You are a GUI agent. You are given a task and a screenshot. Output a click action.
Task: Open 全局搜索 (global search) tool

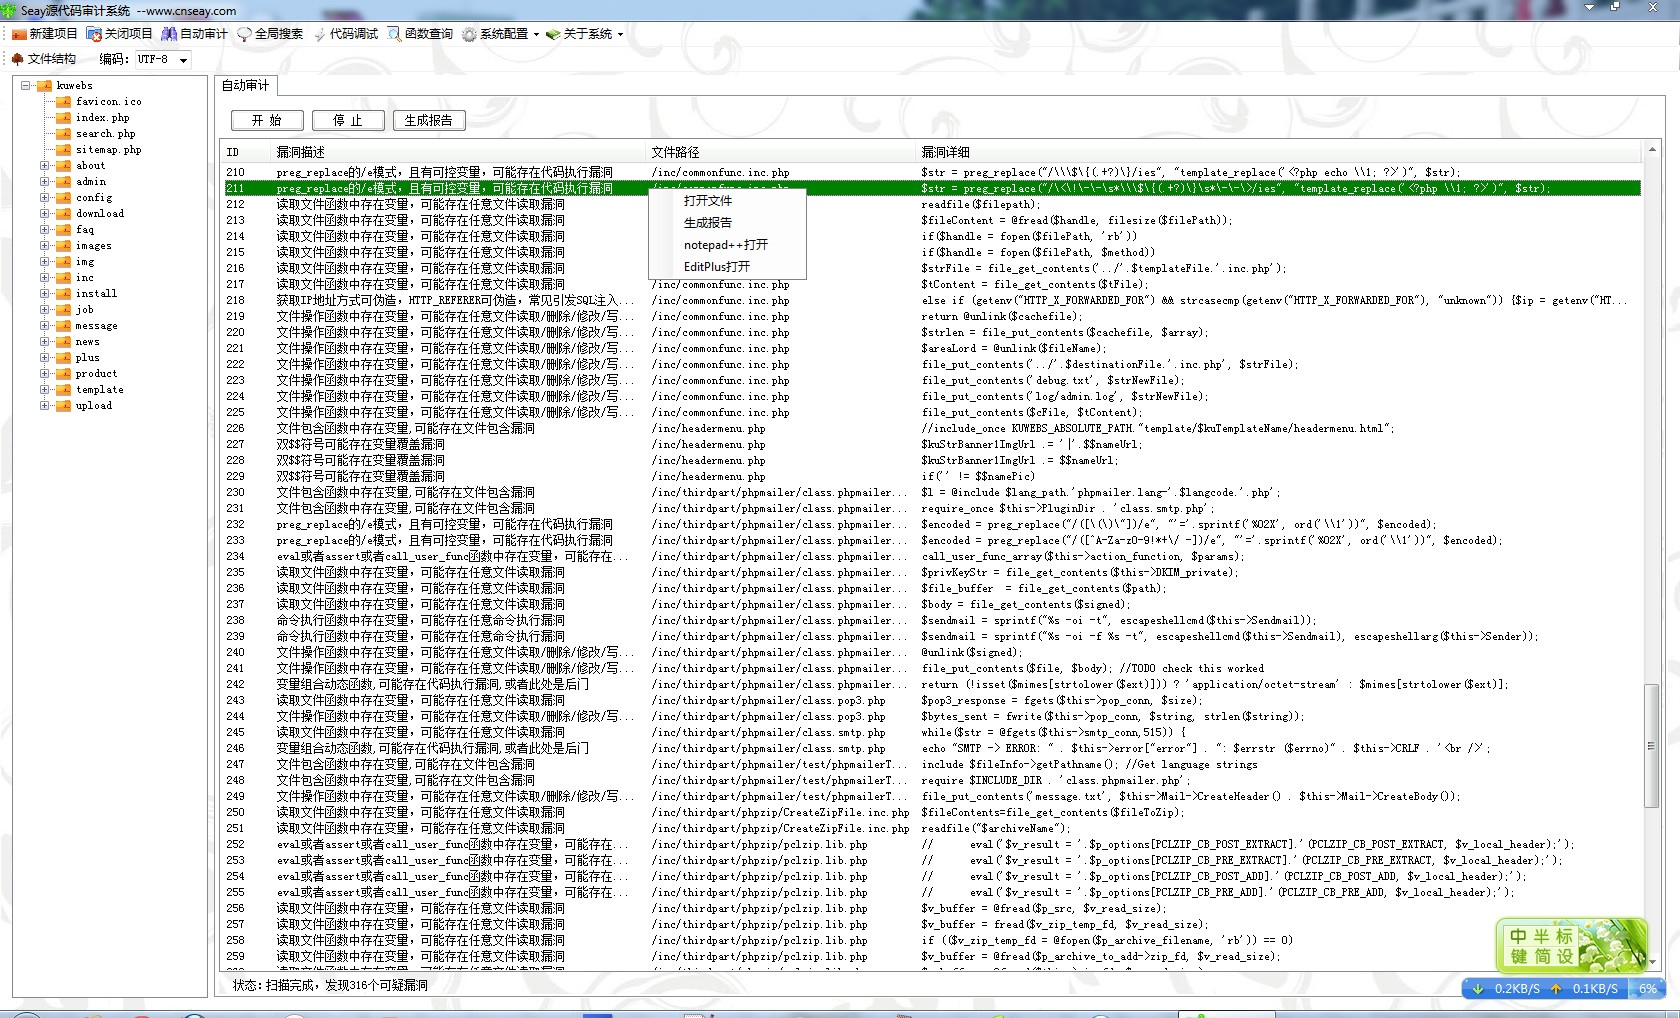pos(244,34)
